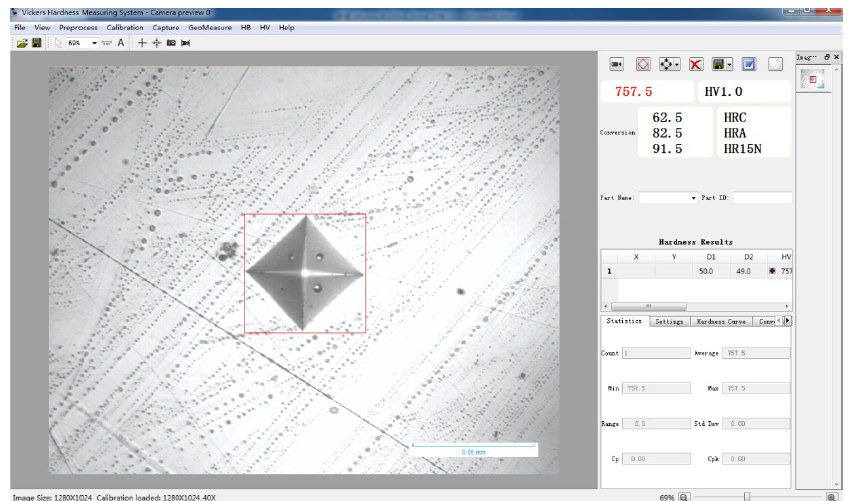Open the Part Name combo box
The width and height of the screenshot is (849, 501).
point(668,198)
